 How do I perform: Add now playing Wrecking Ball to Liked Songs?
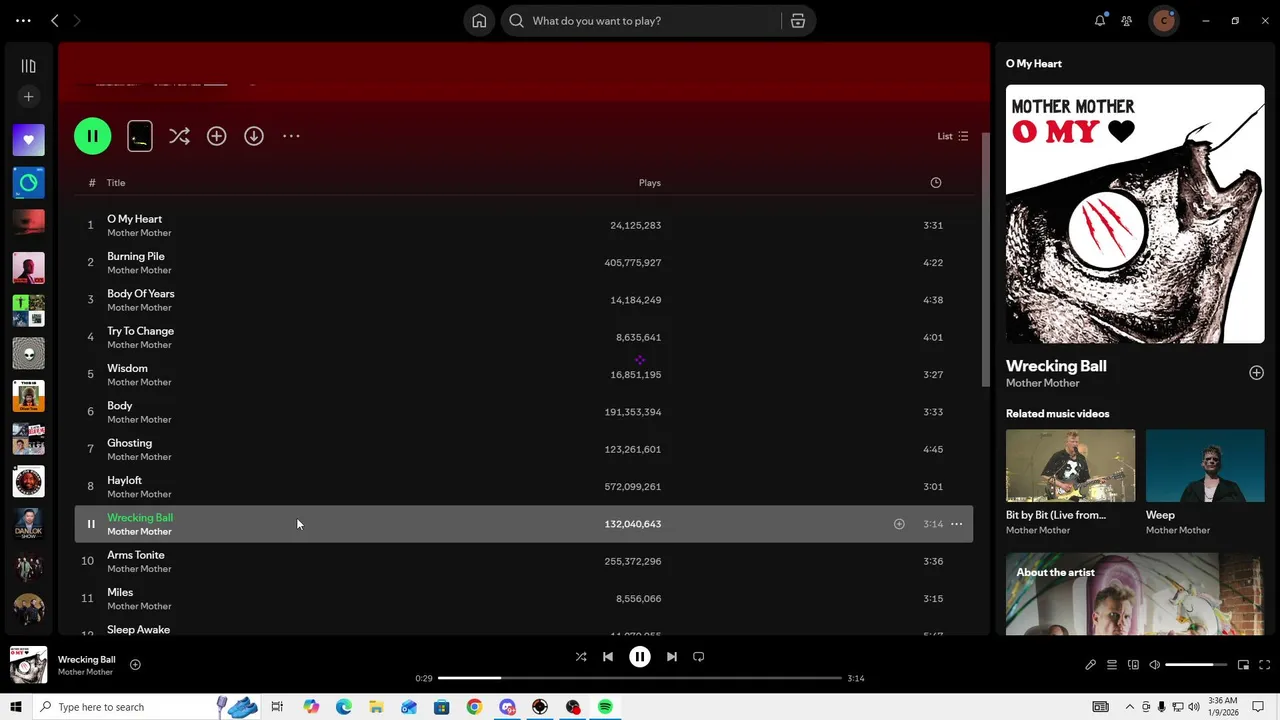[135, 665]
